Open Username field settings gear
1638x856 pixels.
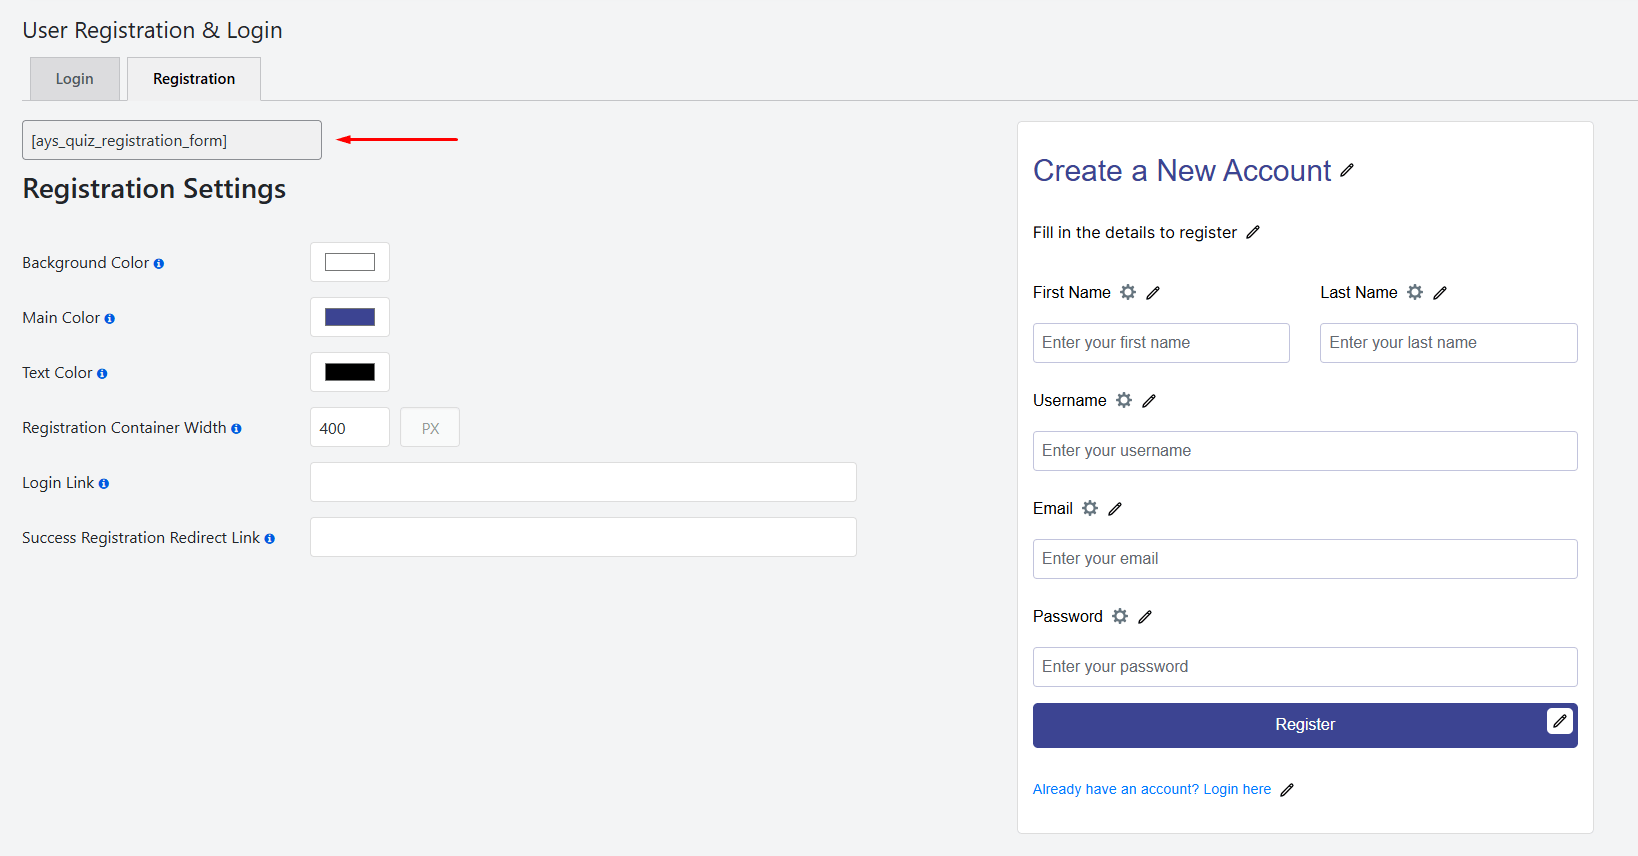click(1124, 400)
